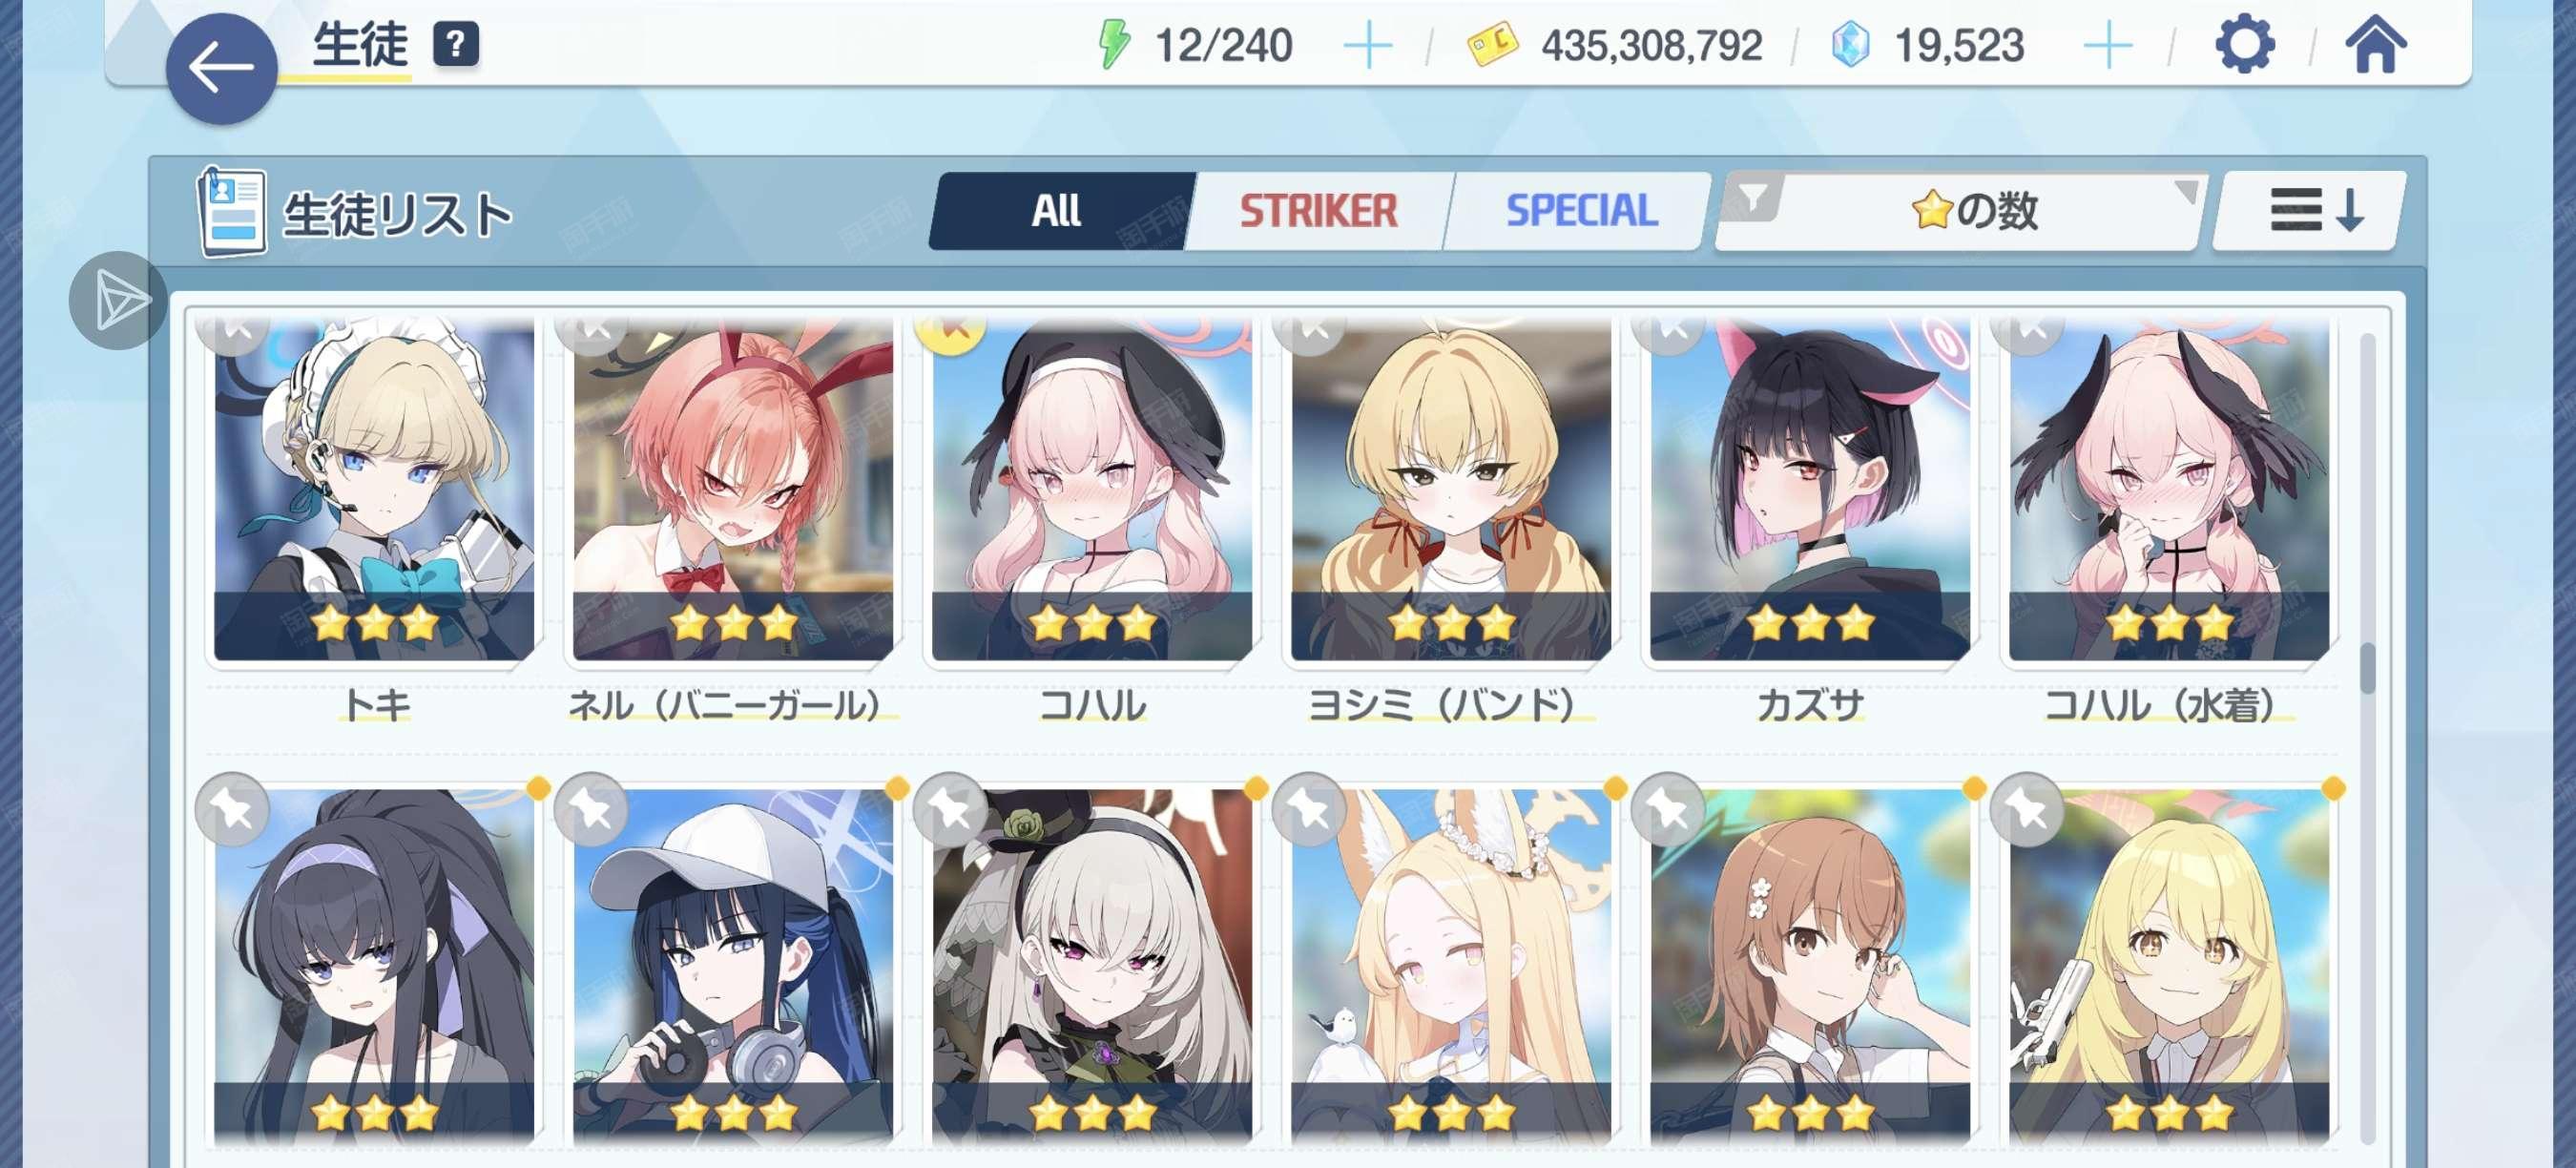Switch sort order with descending arrow button
Viewport: 2576px width, 1168px height.
coord(2311,211)
